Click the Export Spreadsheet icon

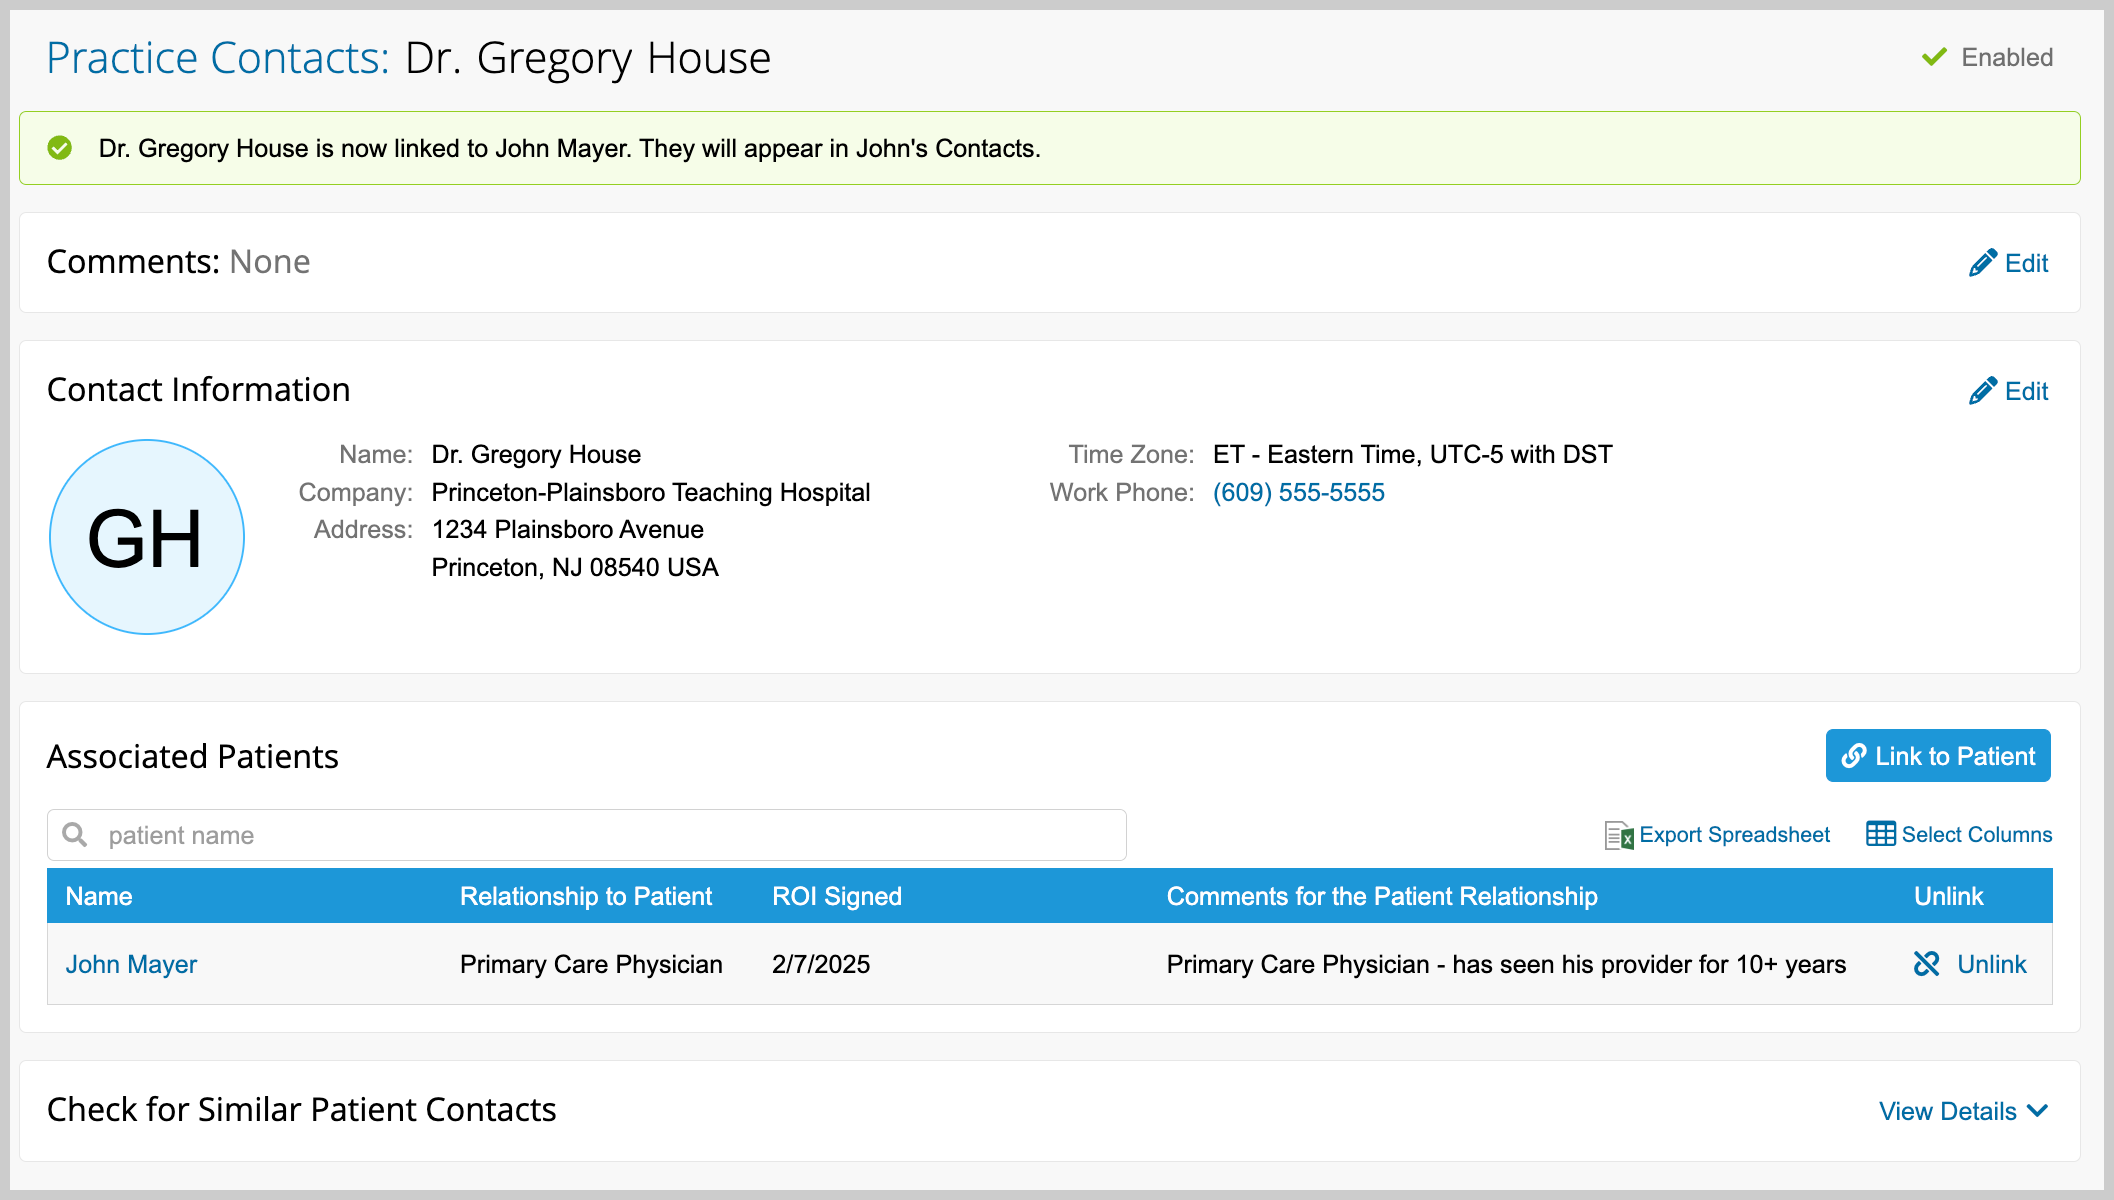point(1619,835)
